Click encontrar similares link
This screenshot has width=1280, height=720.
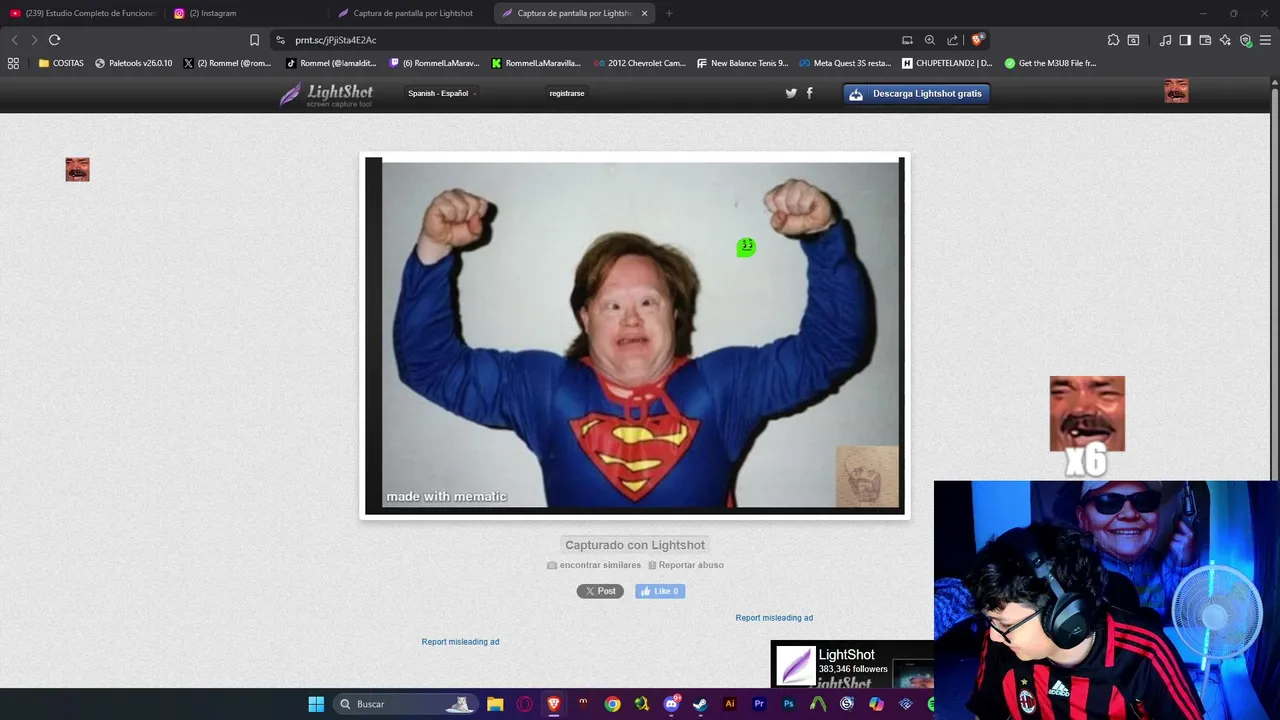594,565
